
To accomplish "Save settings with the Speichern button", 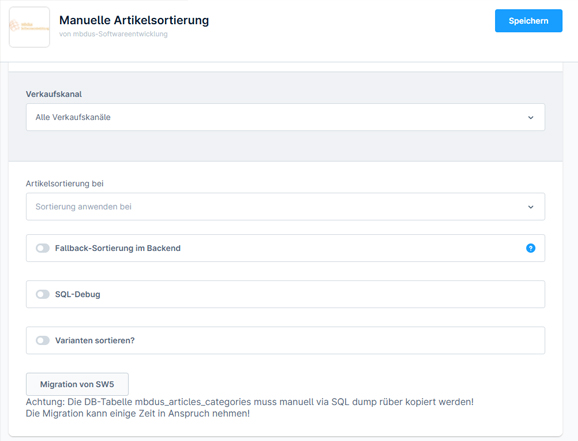I will coord(529,21).
